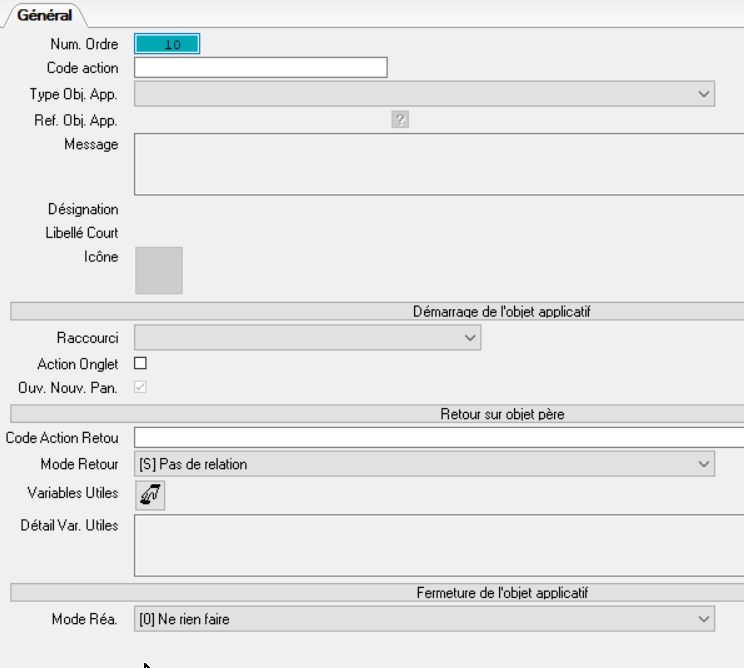Click inside the Message text area

point(438,164)
